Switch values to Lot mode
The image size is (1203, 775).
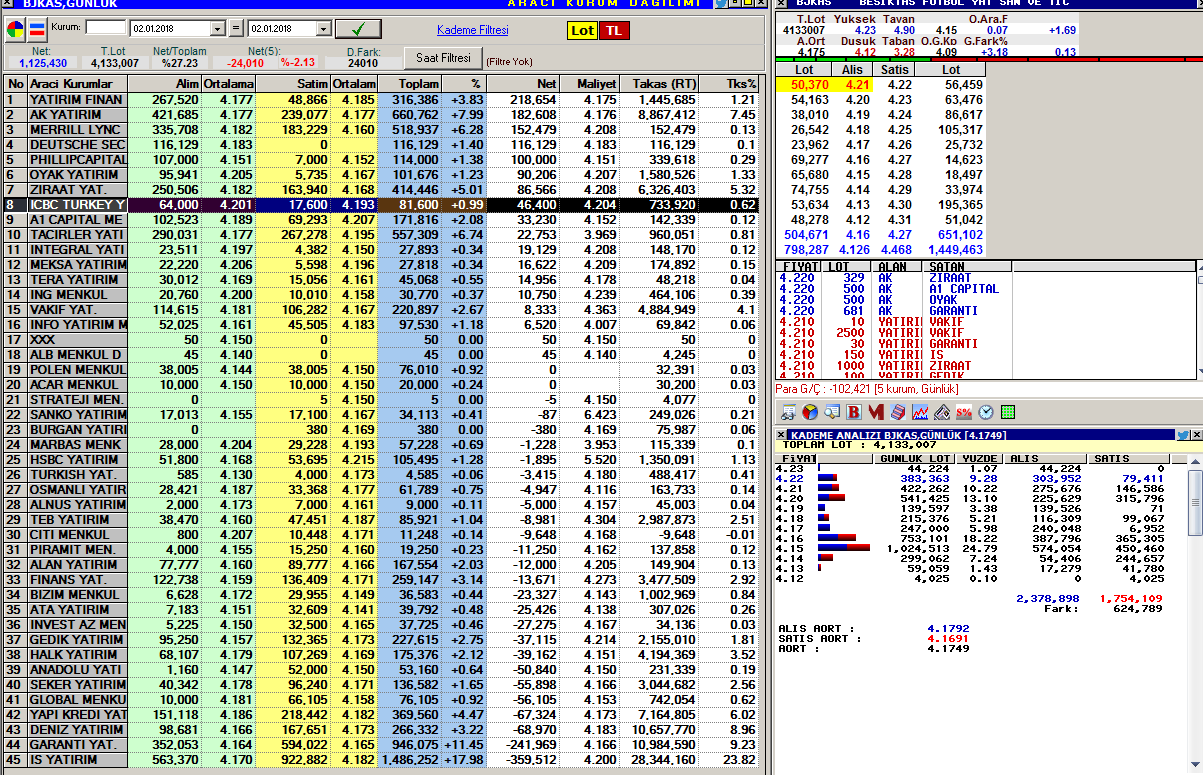(x=582, y=30)
